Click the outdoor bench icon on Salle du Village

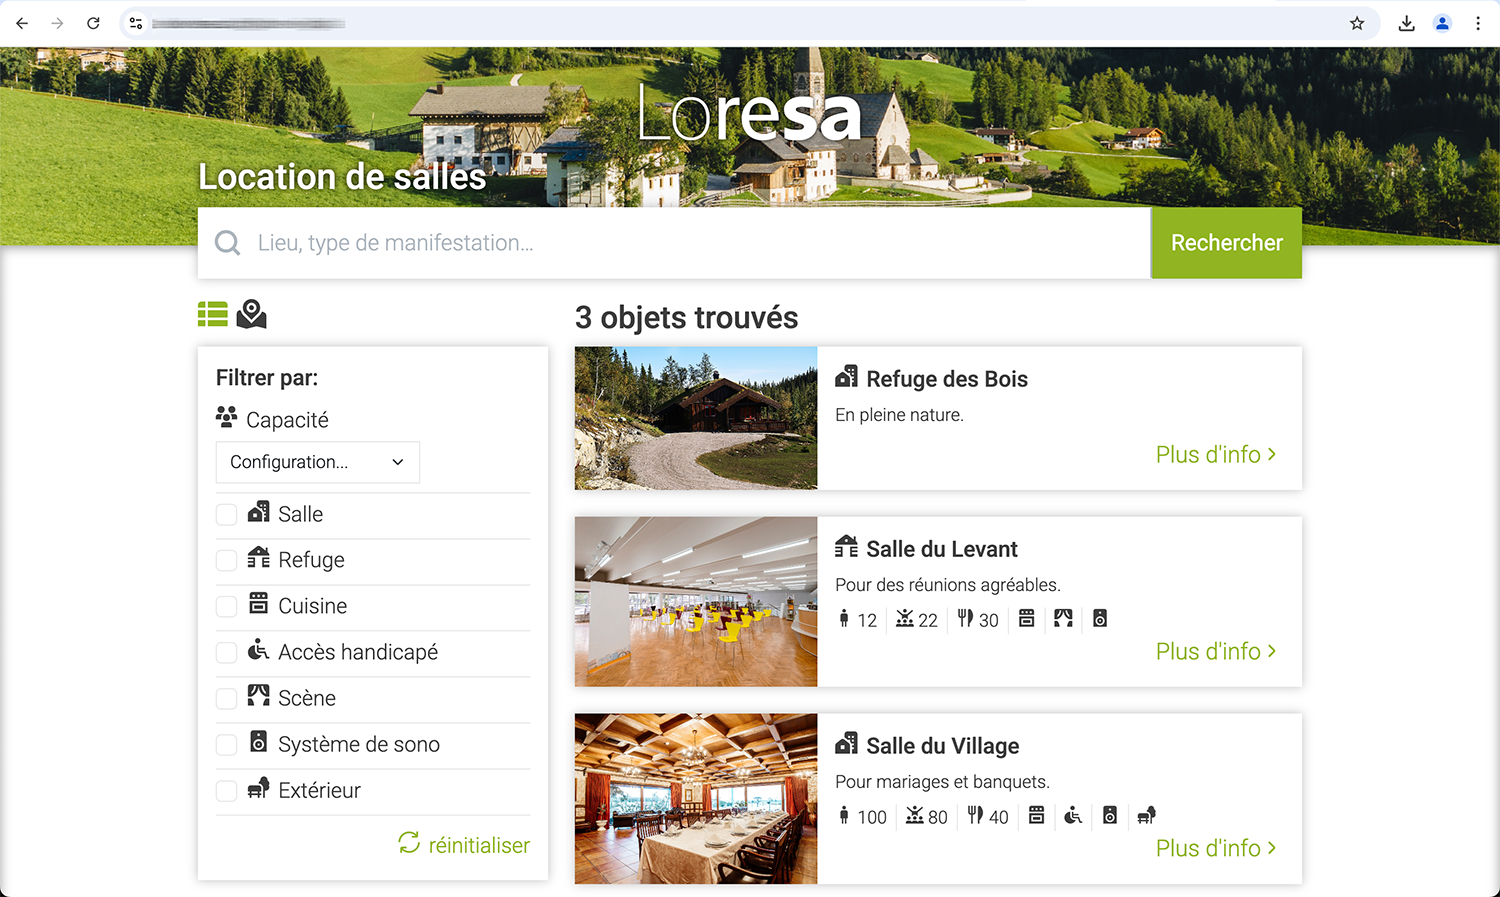[x=1147, y=816]
